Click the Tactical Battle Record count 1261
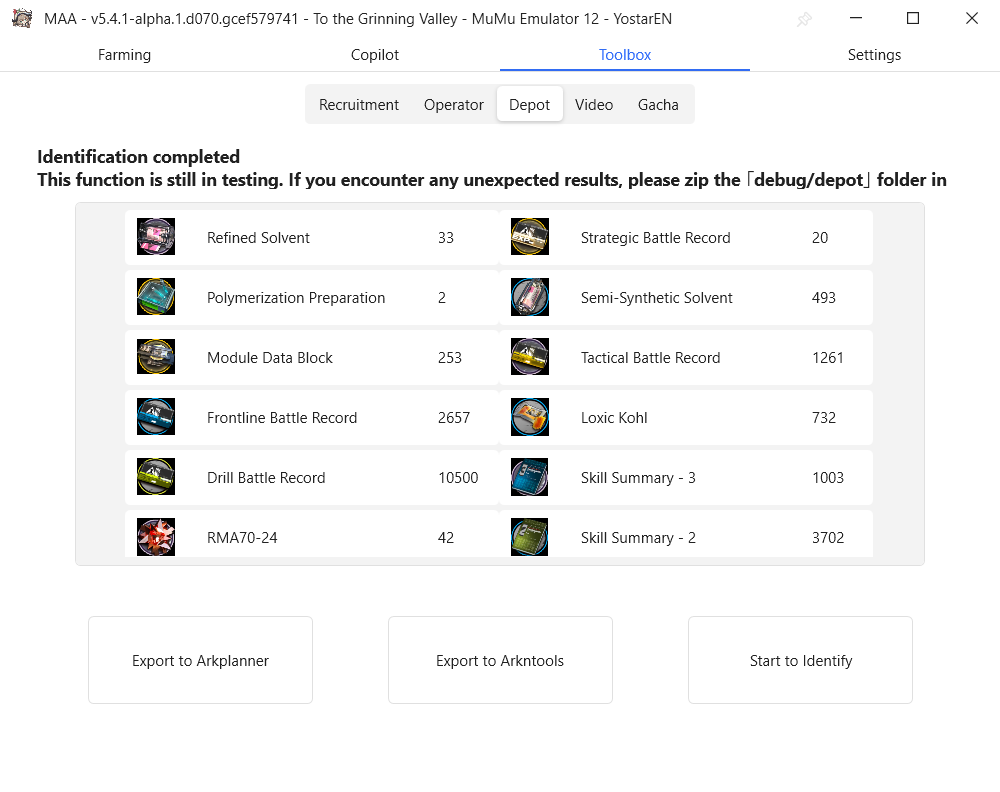Viewport: 1000px width, 792px height. [828, 358]
